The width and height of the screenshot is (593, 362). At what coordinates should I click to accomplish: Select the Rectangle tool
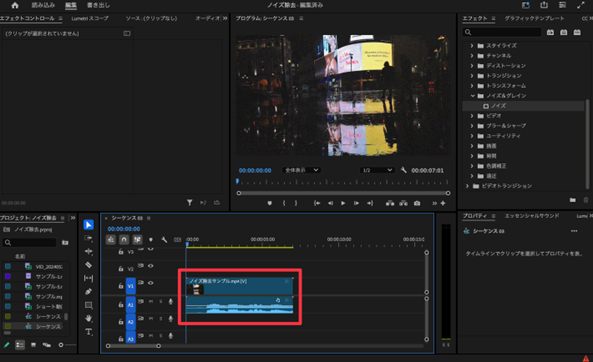pos(88,305)
